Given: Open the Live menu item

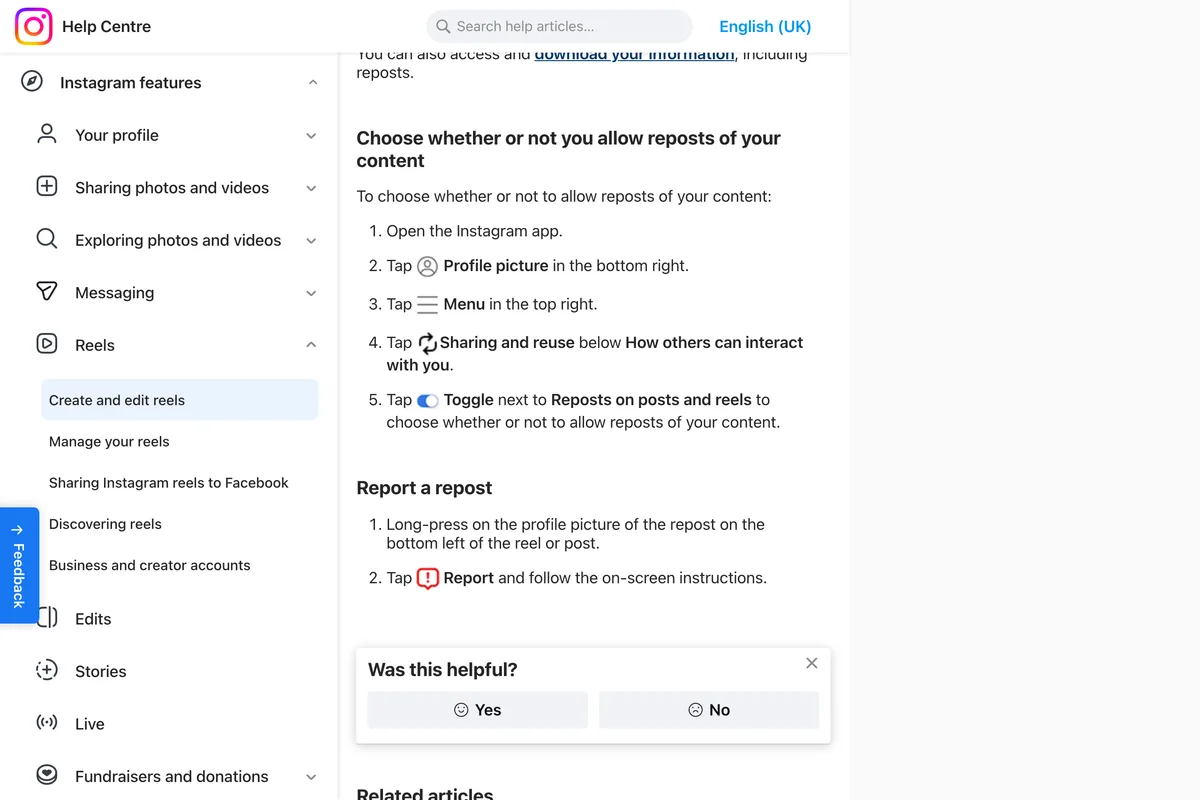Looking at the screenshot, I should point(90,724).
